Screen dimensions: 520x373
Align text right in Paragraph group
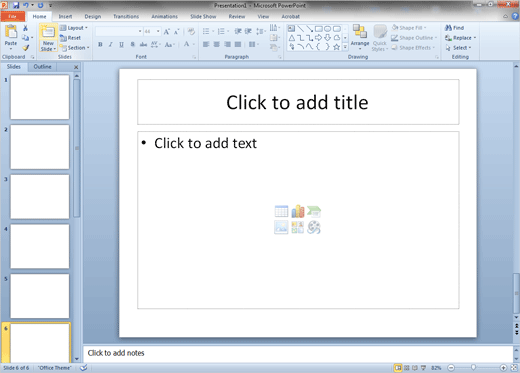click(x=227, y=44)
